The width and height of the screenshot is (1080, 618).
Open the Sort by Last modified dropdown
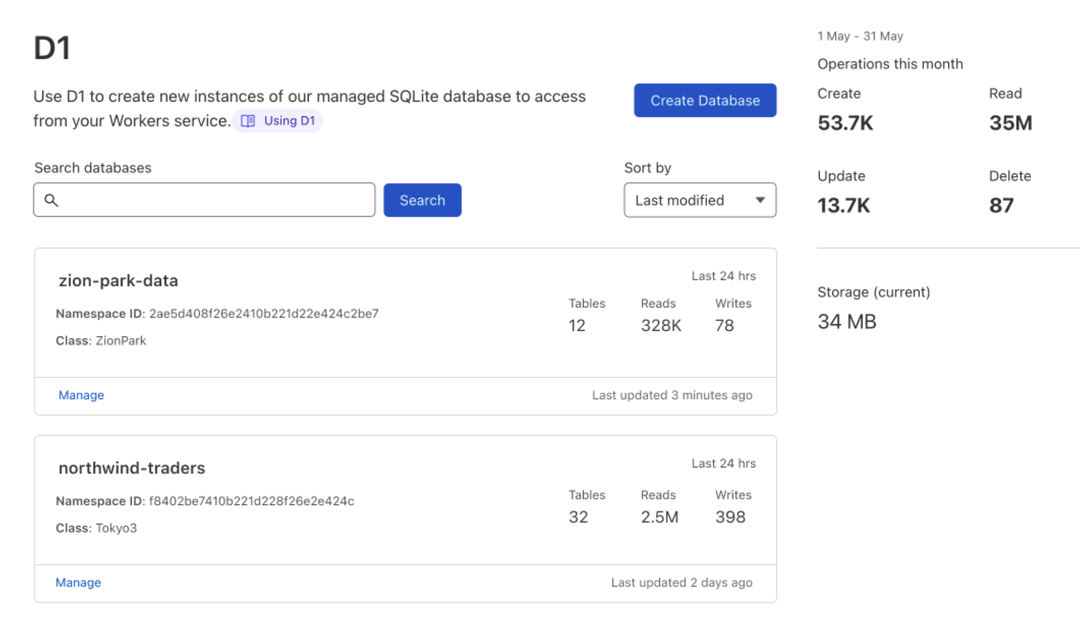(x=699, y=200)
